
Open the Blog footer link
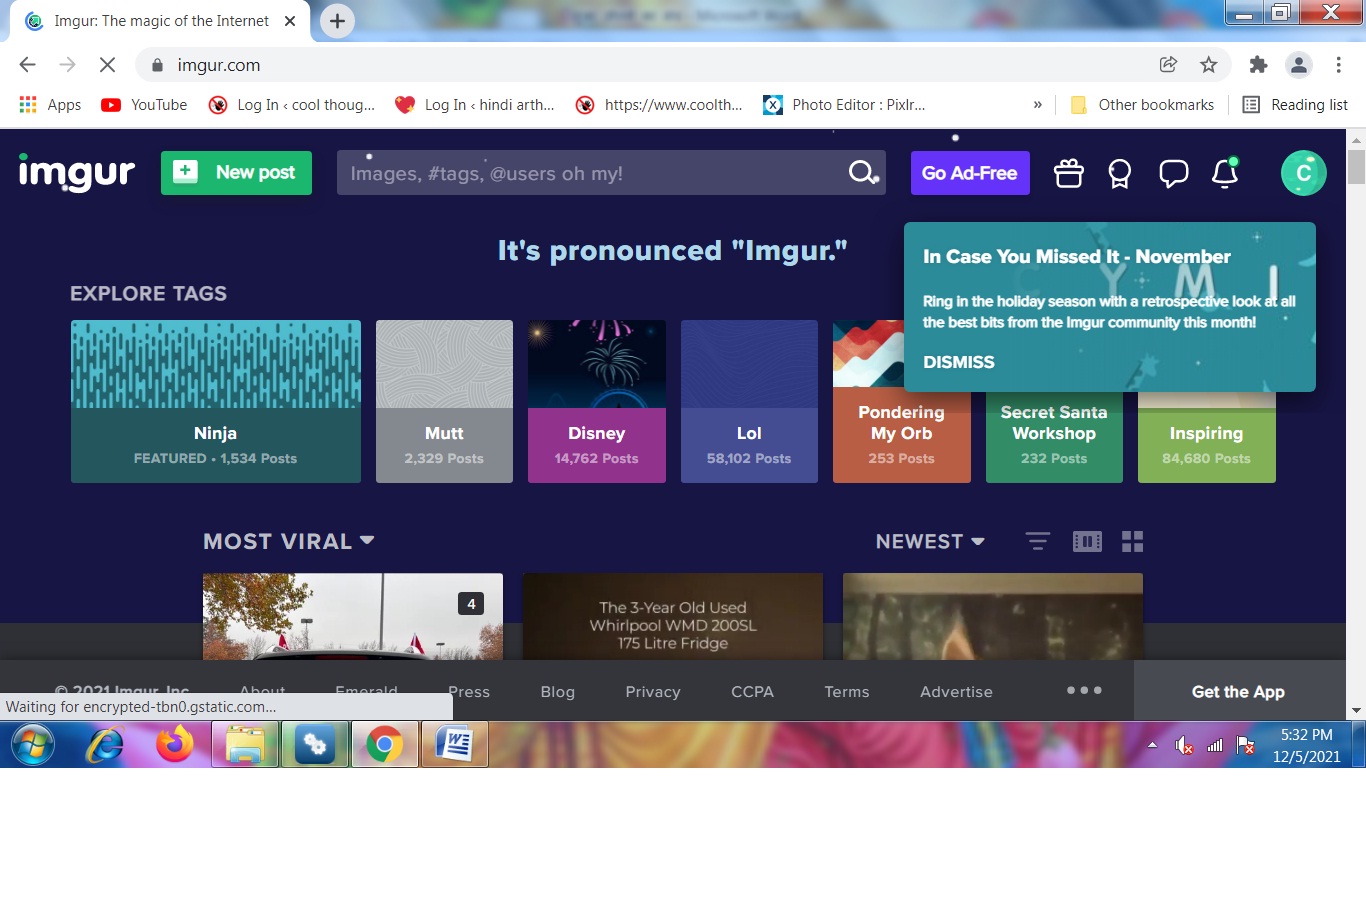(558, 691)
